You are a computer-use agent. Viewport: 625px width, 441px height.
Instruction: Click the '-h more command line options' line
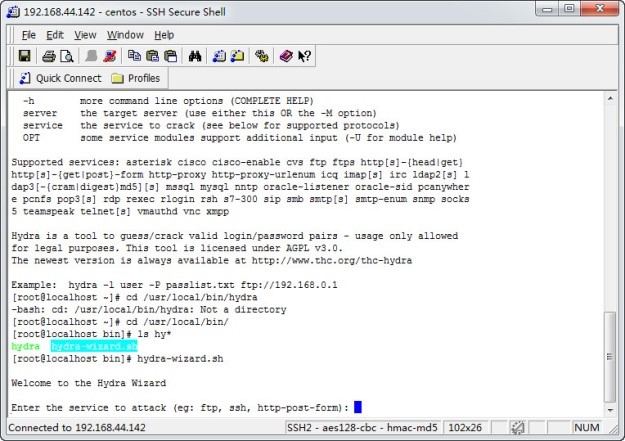pyautogui.click(x=168, y=101)
